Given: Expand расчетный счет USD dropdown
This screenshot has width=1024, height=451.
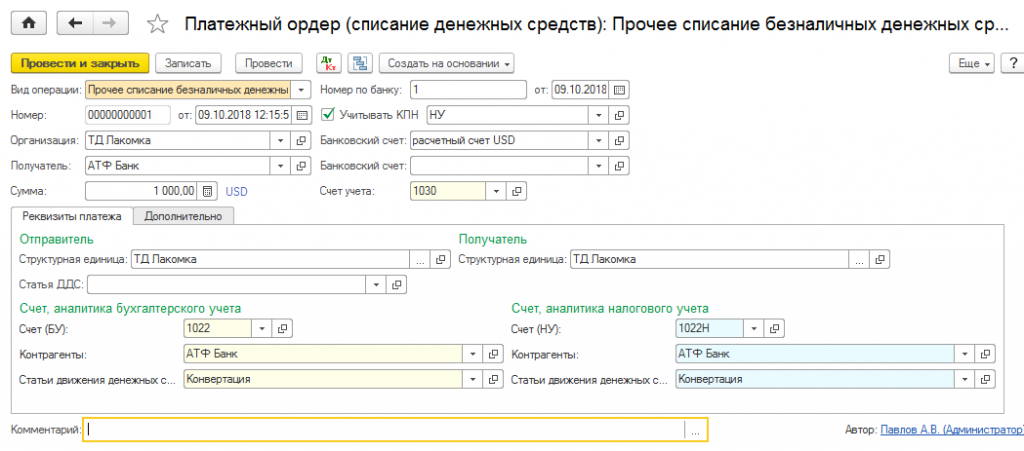Looking at the screenshot, I should pos(598,140).
